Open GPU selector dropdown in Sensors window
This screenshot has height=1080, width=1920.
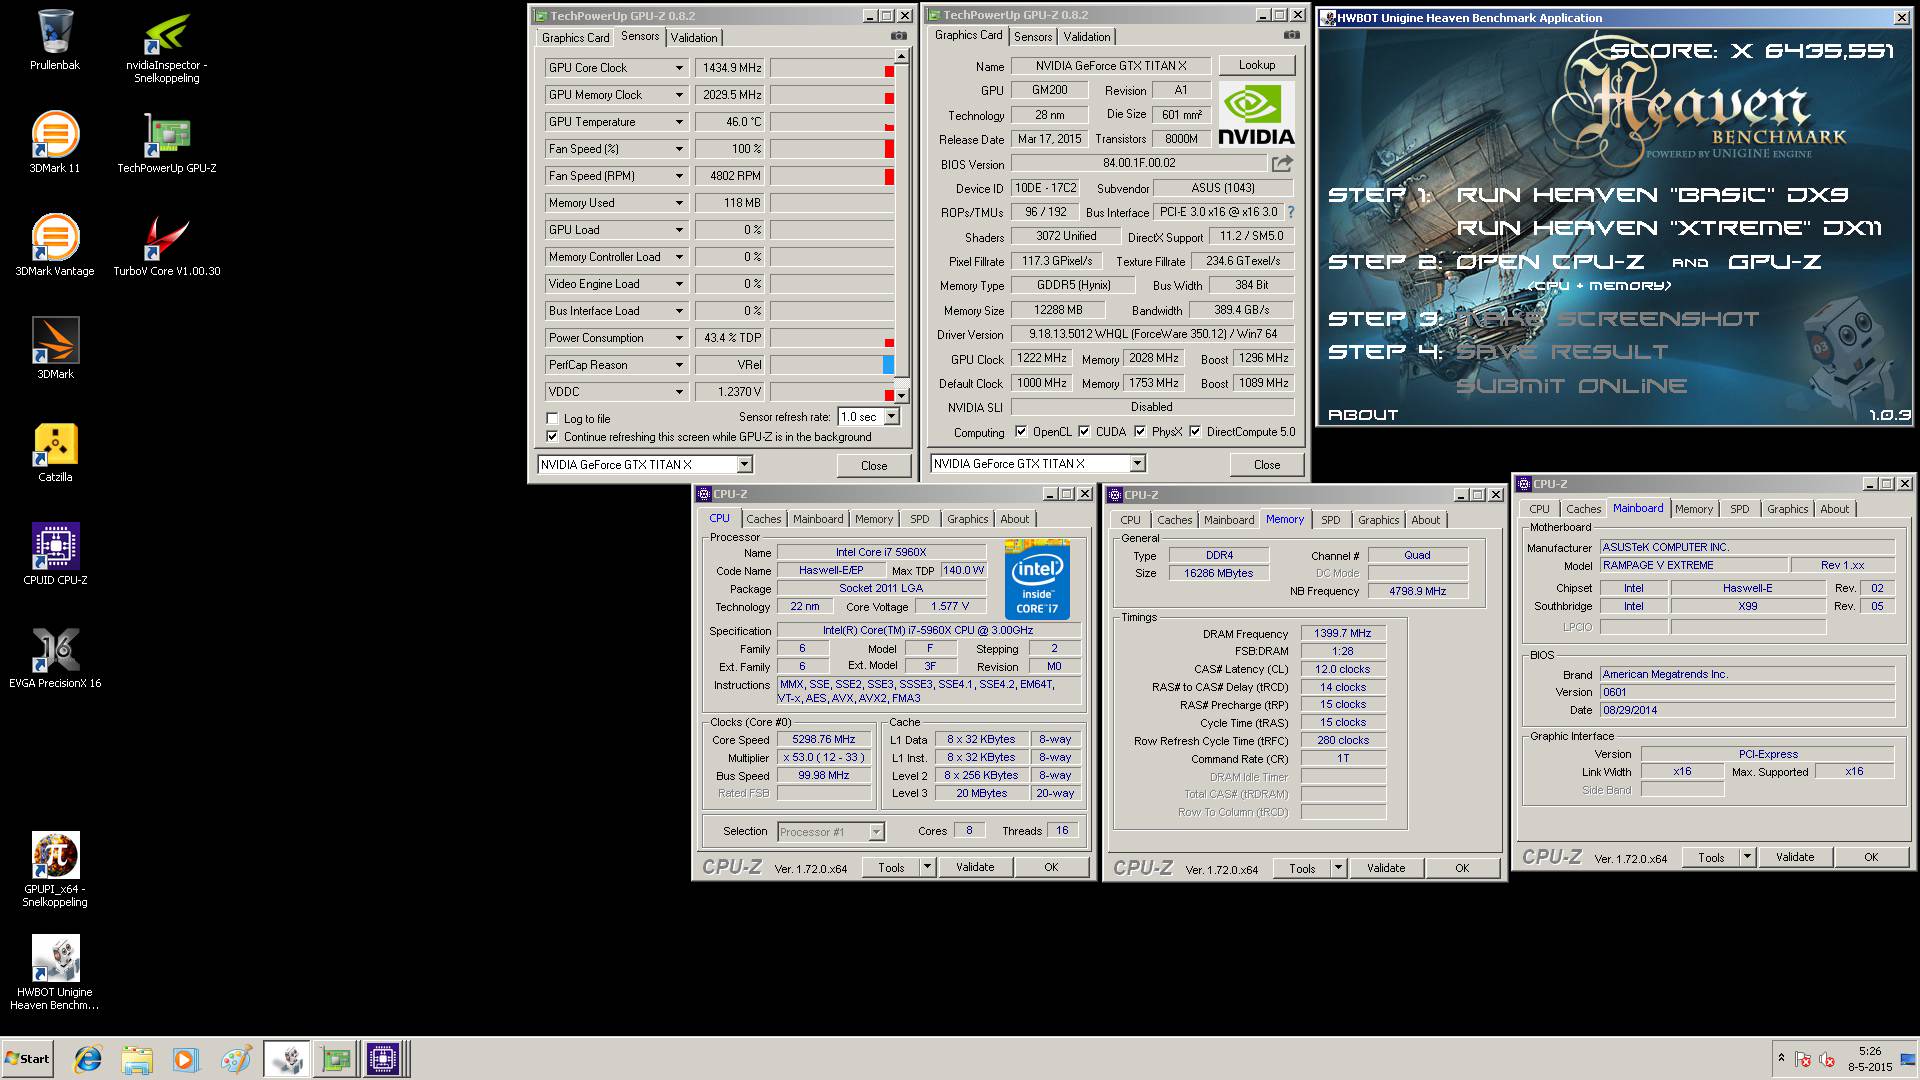744,465
